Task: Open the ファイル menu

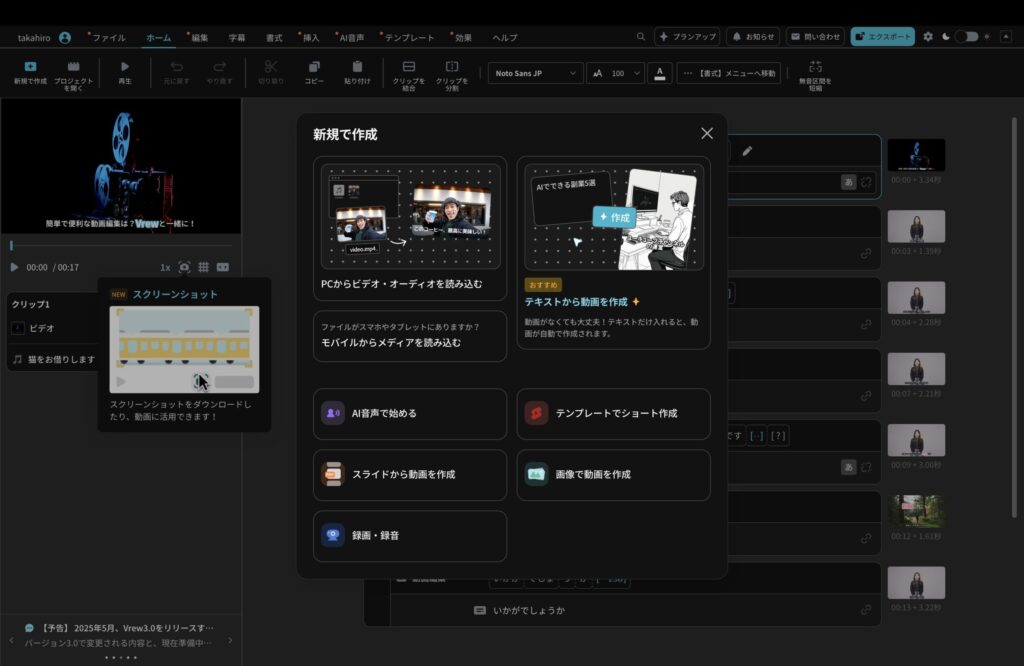Action: (108, 38)
